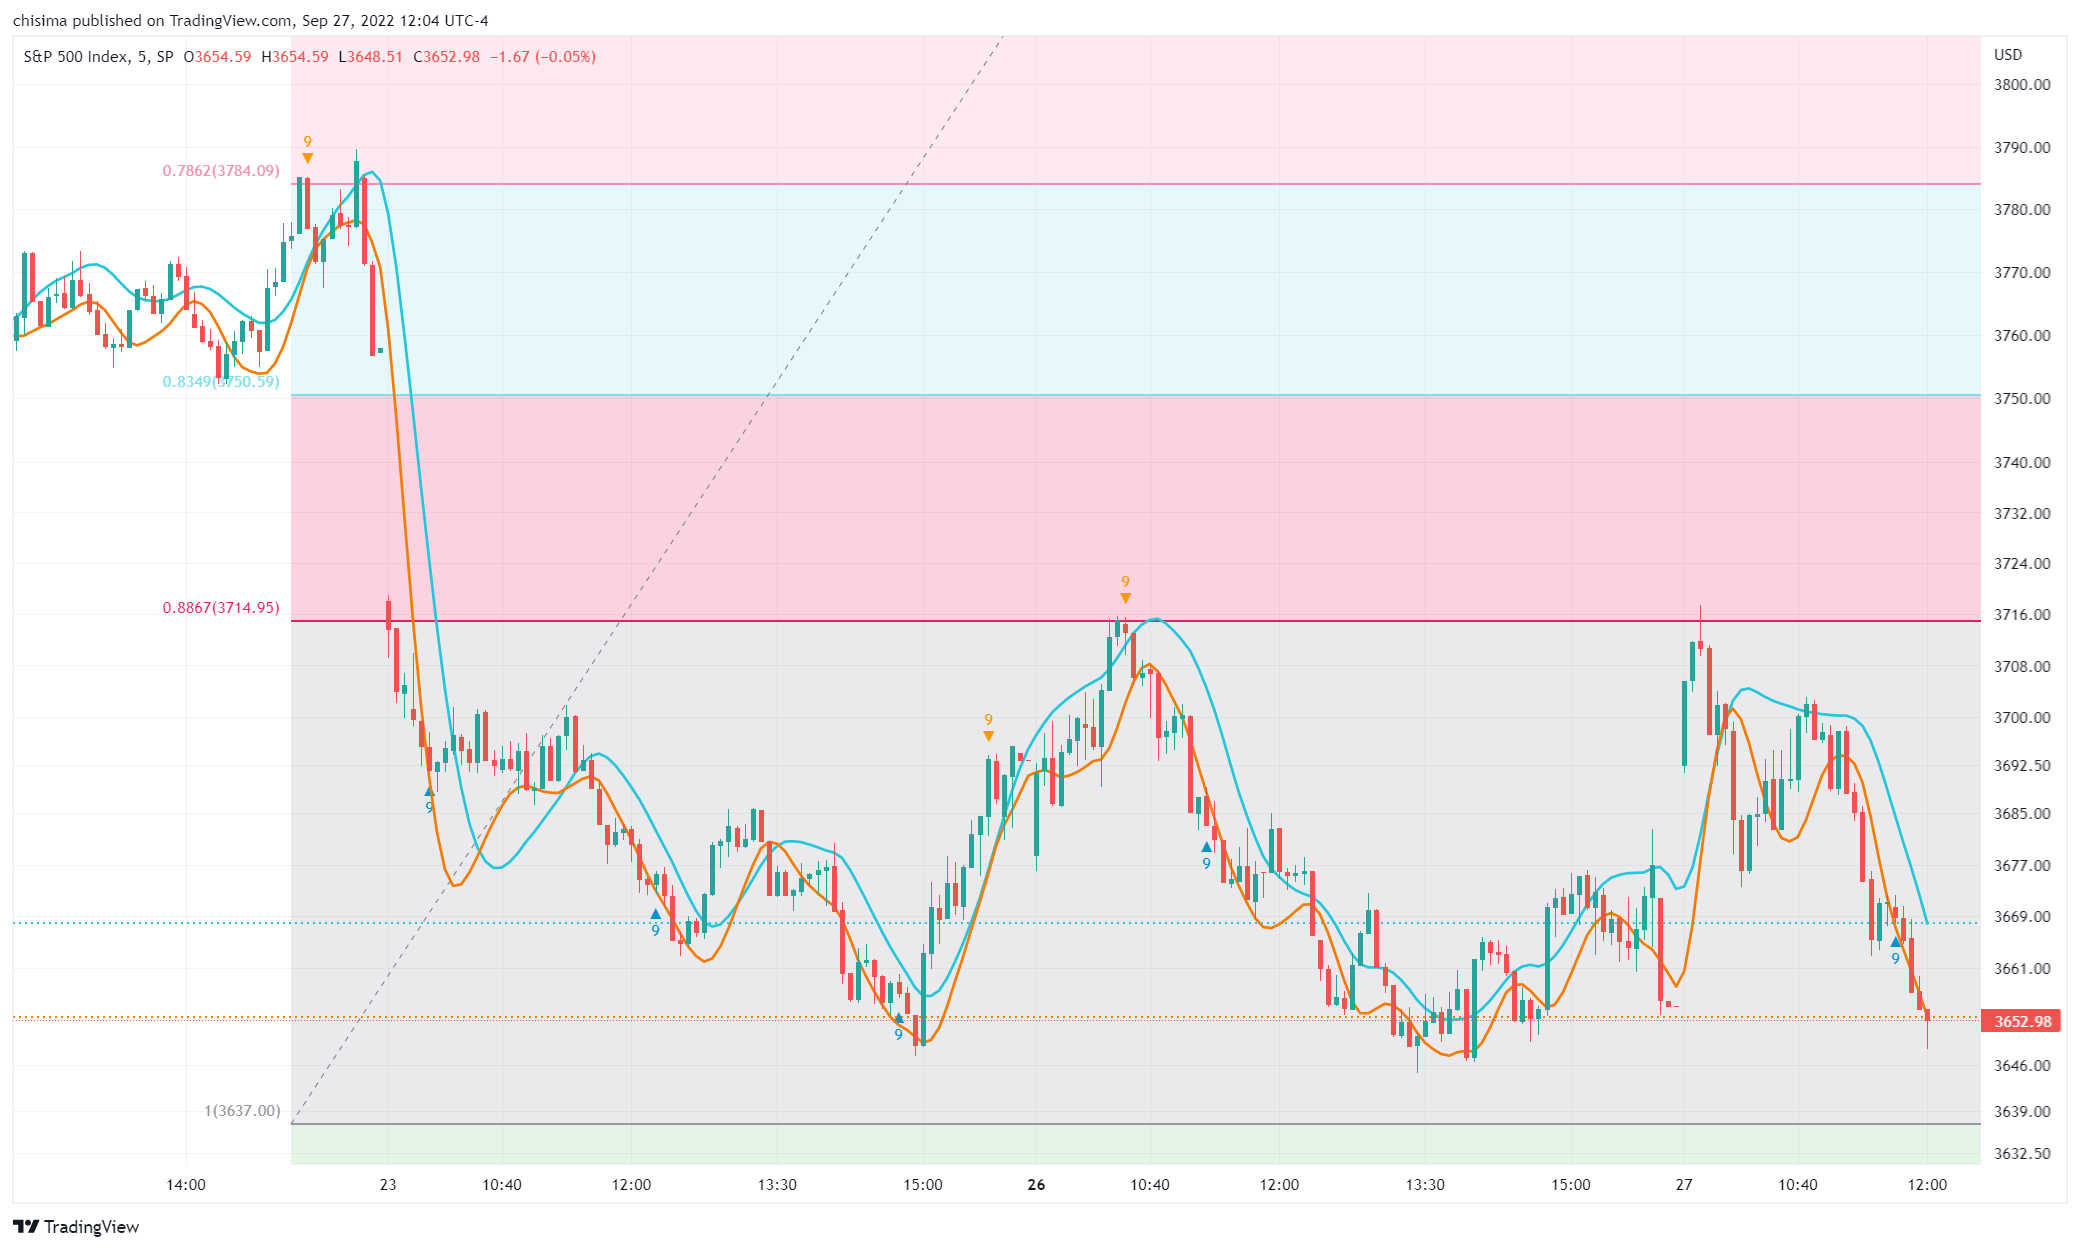Click the light green zone below 3637 line
Screen dimensions: 2080x1250
pyautogui.click(x=1100, y=1144)
